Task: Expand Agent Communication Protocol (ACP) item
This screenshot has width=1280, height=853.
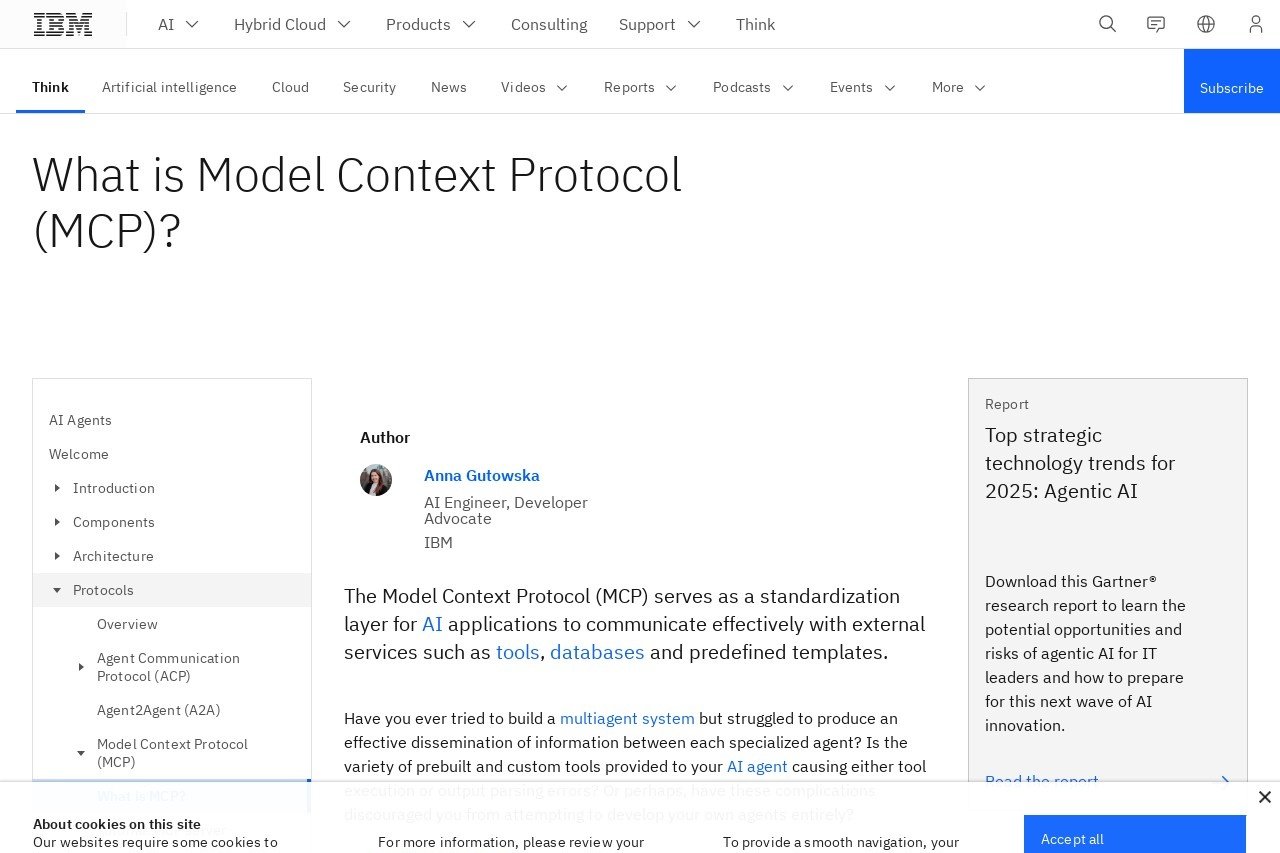Action: pyautogui.click(x=81, y=667)
